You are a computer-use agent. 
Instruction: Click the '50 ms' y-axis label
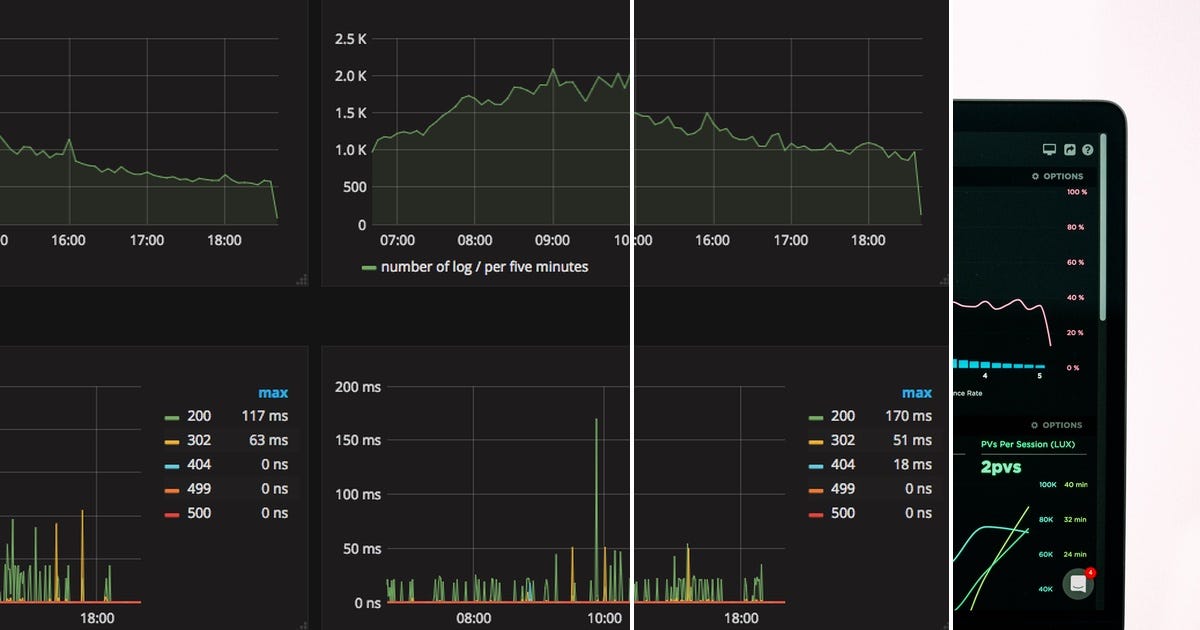pyautogui.click(x=362, y=549)
